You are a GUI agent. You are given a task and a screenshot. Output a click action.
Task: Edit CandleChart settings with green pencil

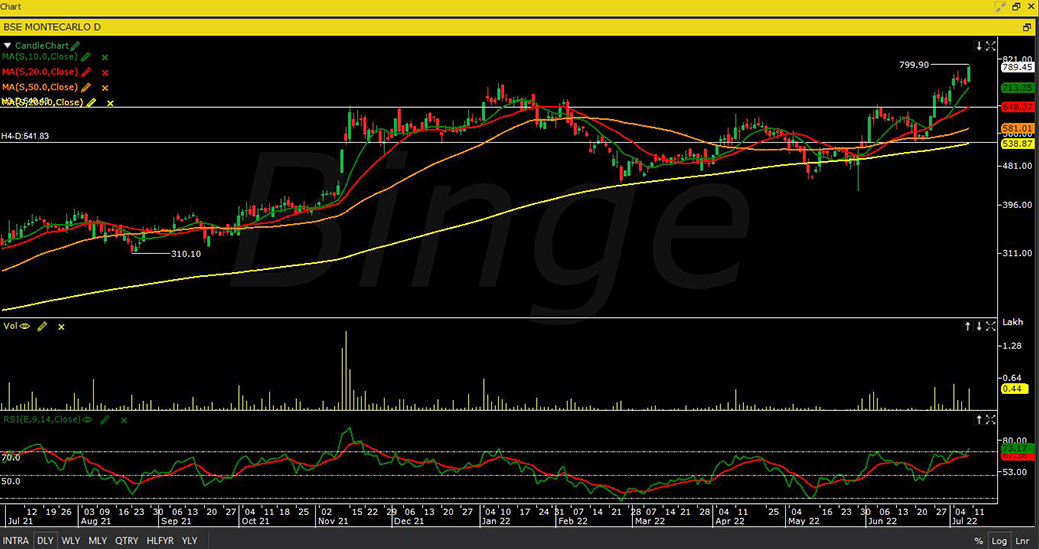coord(75,46)
